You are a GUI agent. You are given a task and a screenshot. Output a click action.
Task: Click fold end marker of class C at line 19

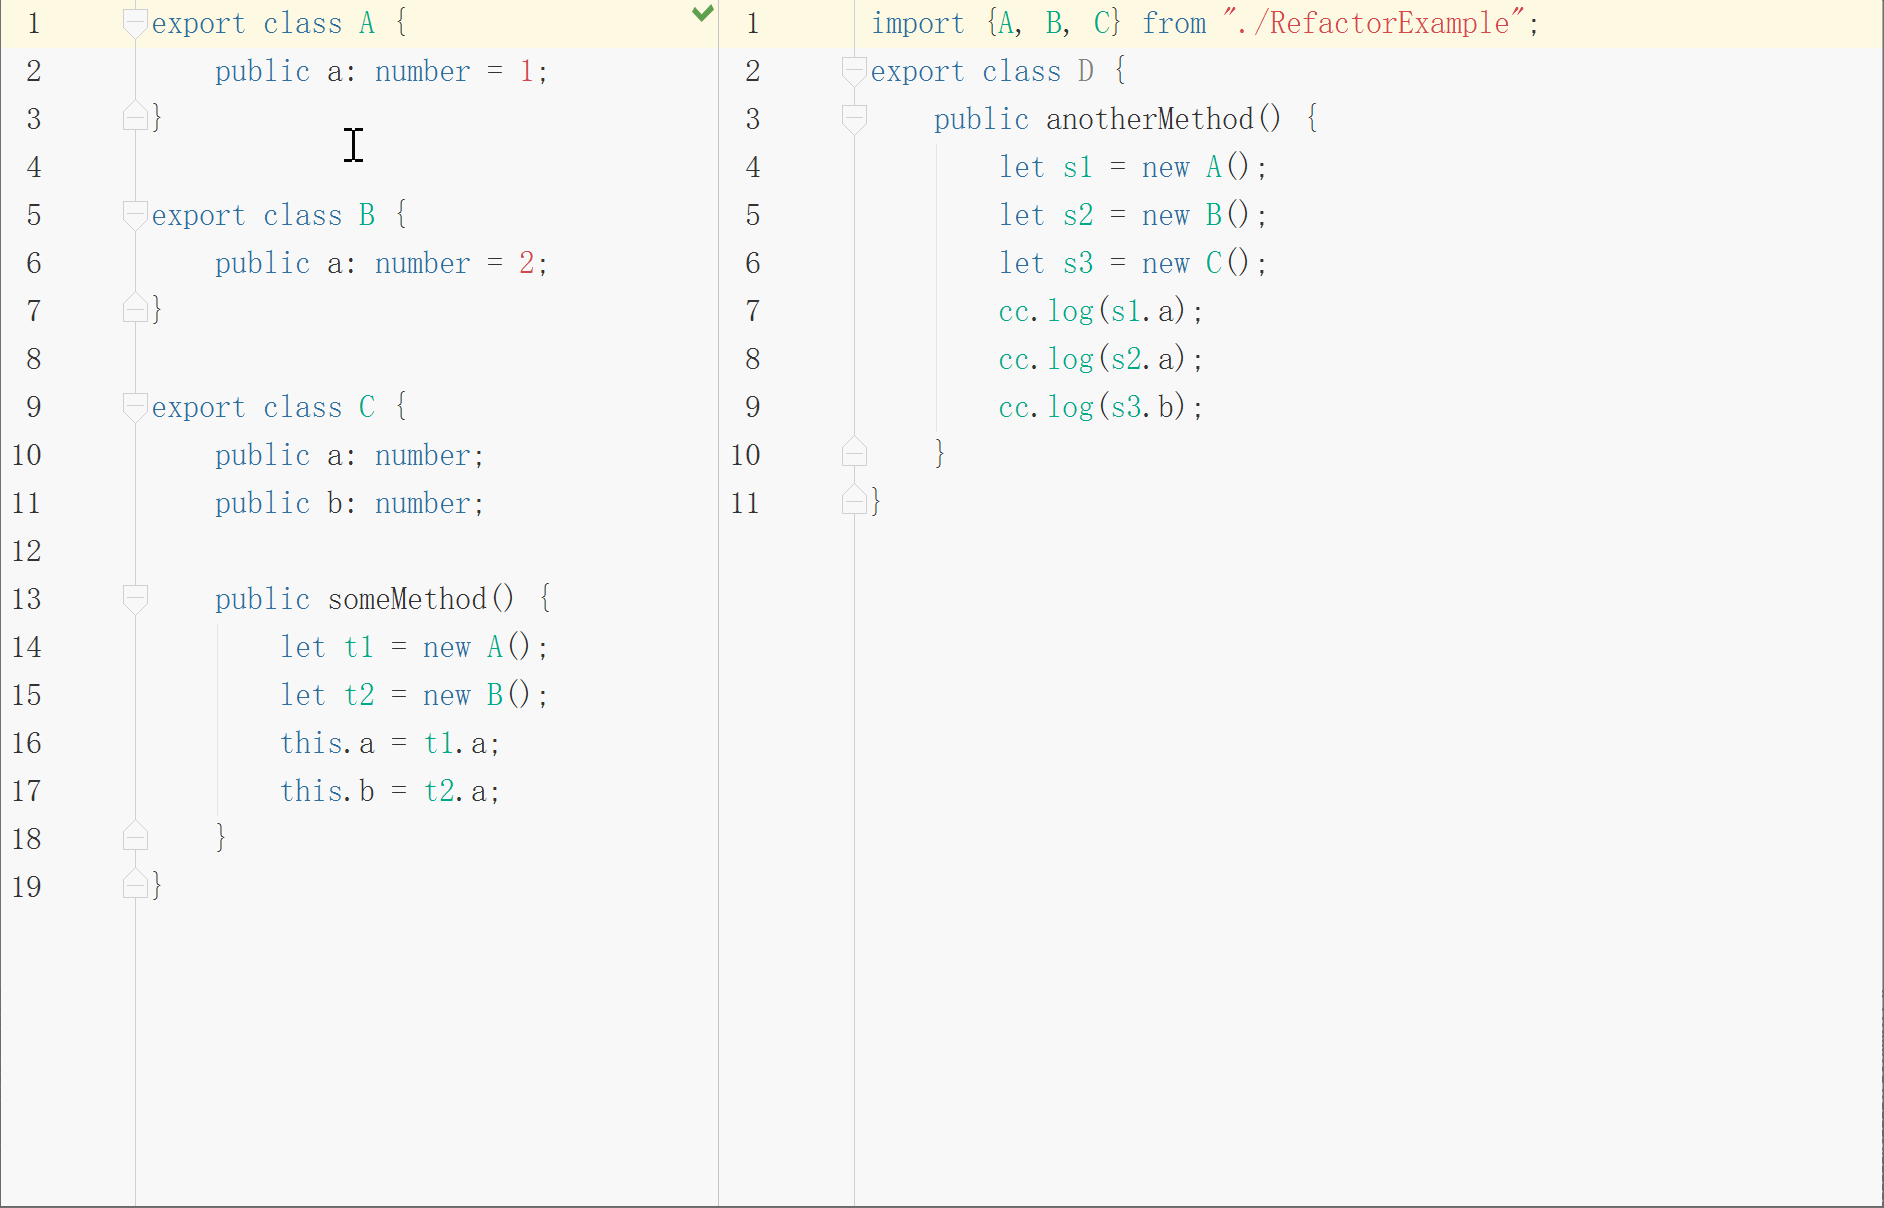135,885
